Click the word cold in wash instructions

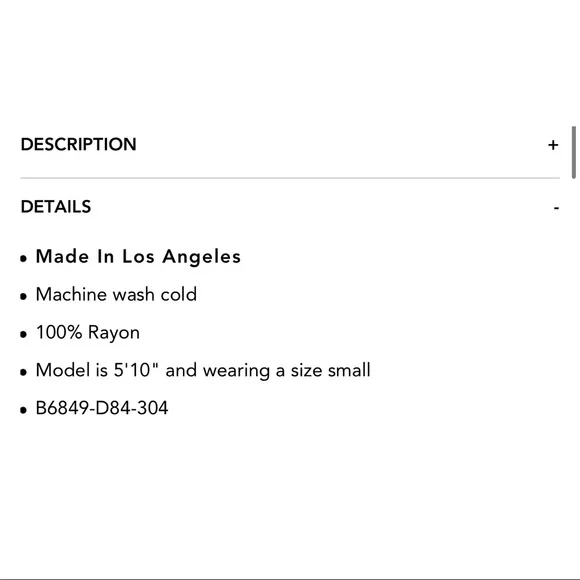179,294
